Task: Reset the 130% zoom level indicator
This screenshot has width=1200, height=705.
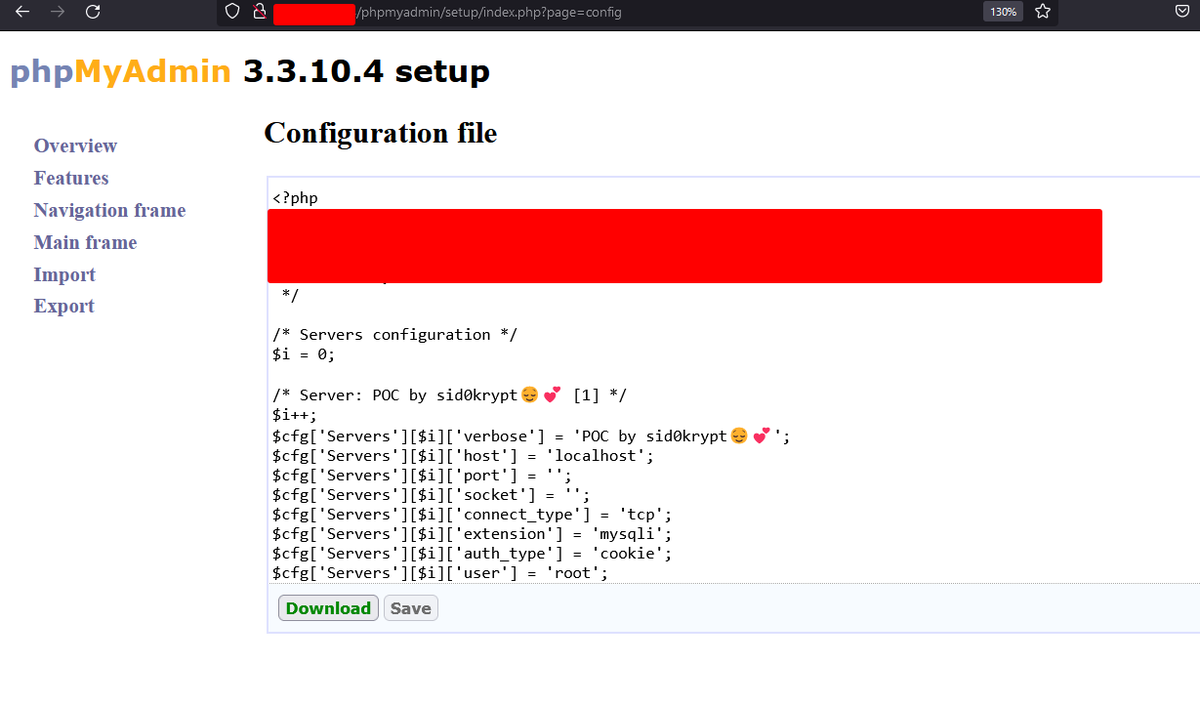Action: coord(1003,12)
